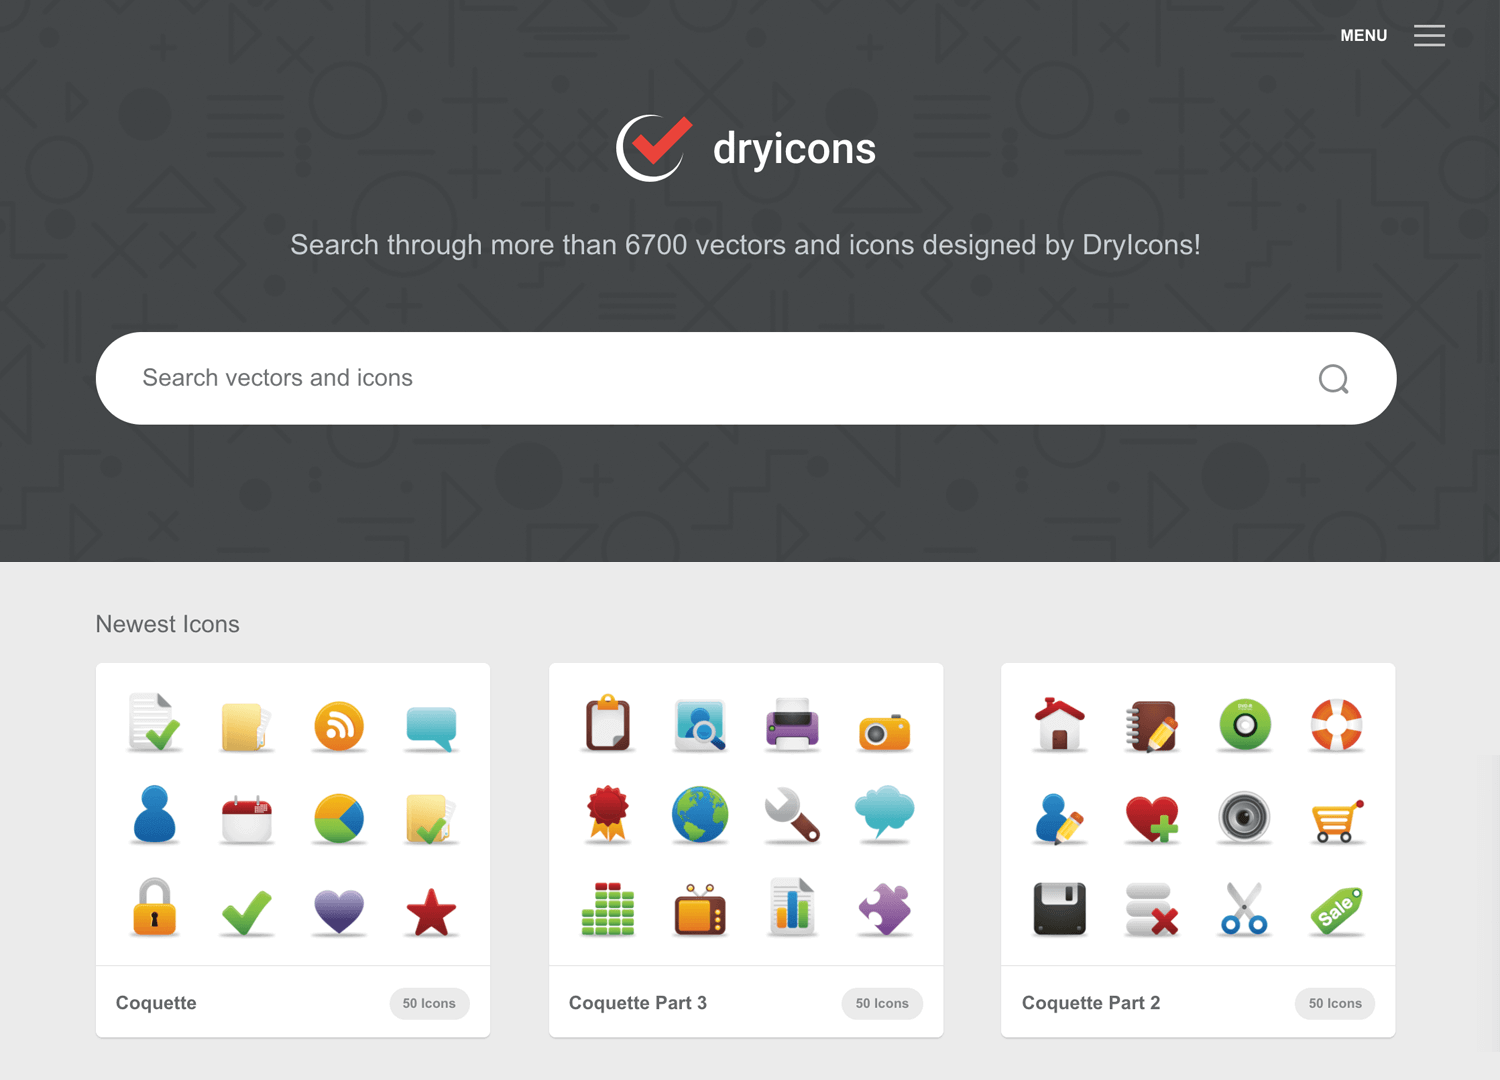Select the green Sale tag icon
1500x1080 pixels.
(x=1336, y=910)
